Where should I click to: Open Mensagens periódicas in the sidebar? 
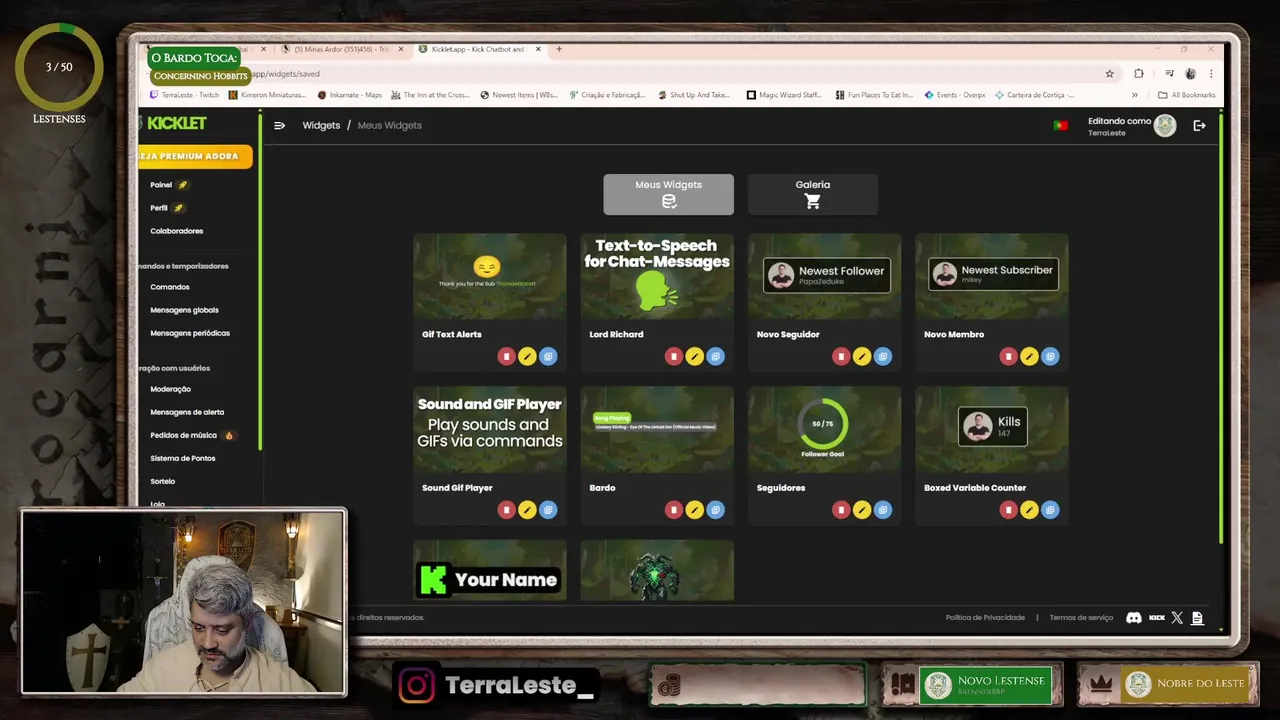(190, 333)
